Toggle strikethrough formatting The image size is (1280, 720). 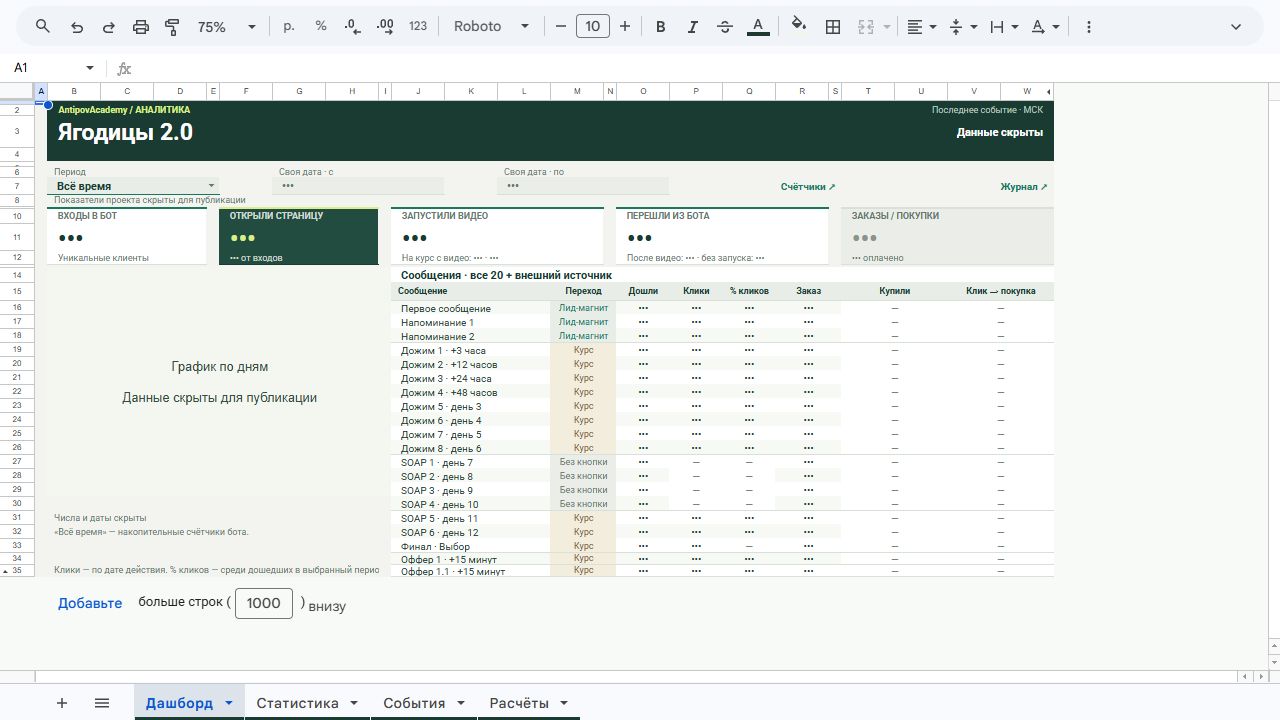pos(725,27)
